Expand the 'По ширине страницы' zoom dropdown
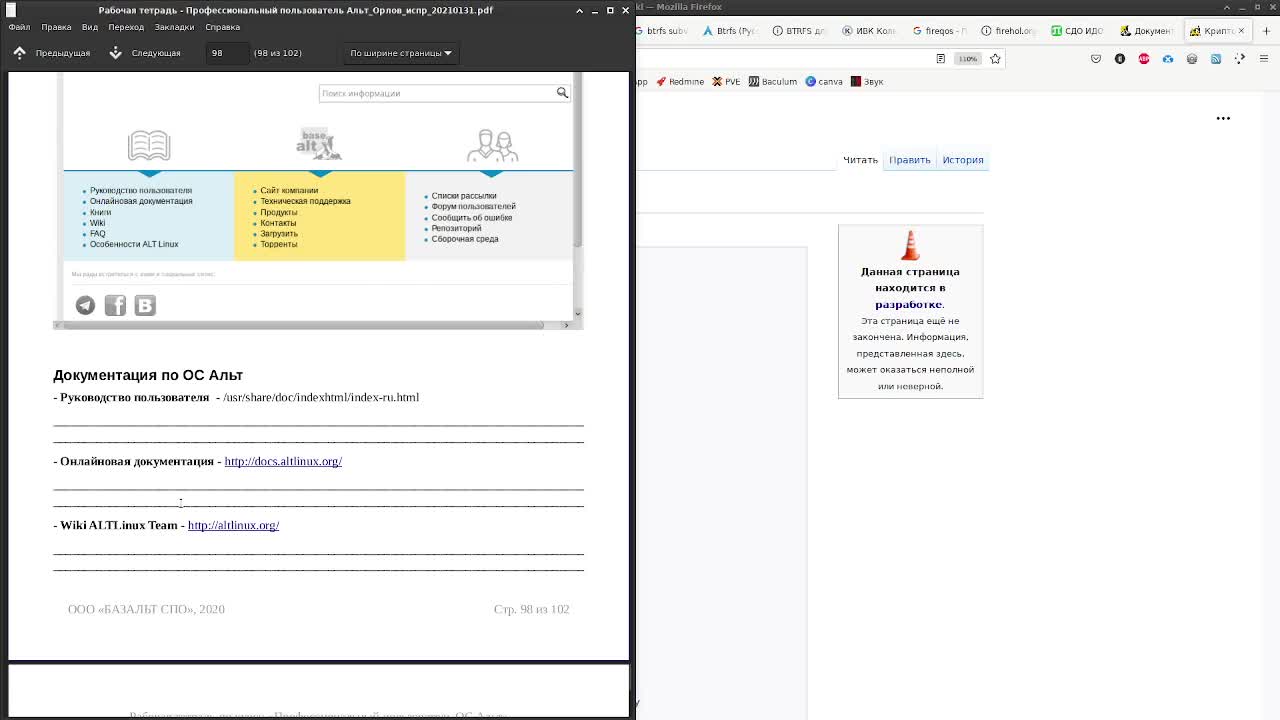This screenshot has width=1280, height=720. click(400, 53)
